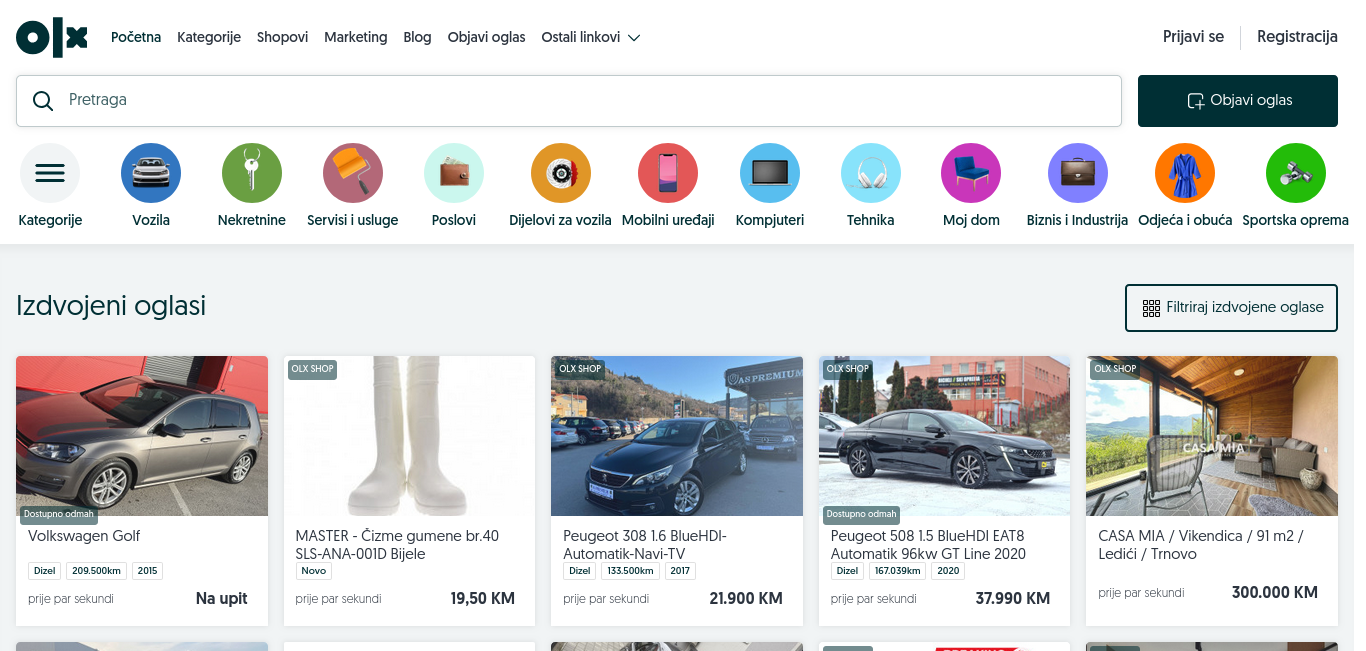1366x651 pixels.
Task: Open the Peugeot 508 listing photo
Action: (x=944, y=436)
